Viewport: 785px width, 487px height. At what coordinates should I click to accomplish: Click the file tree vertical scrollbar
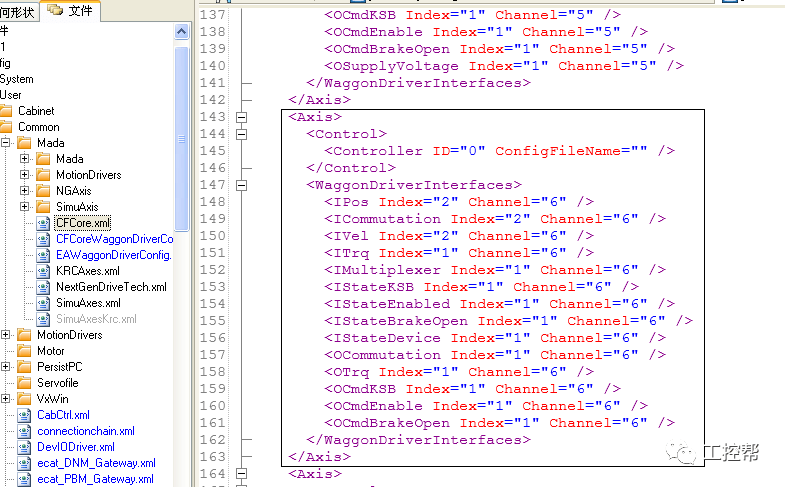click(181, 130)
